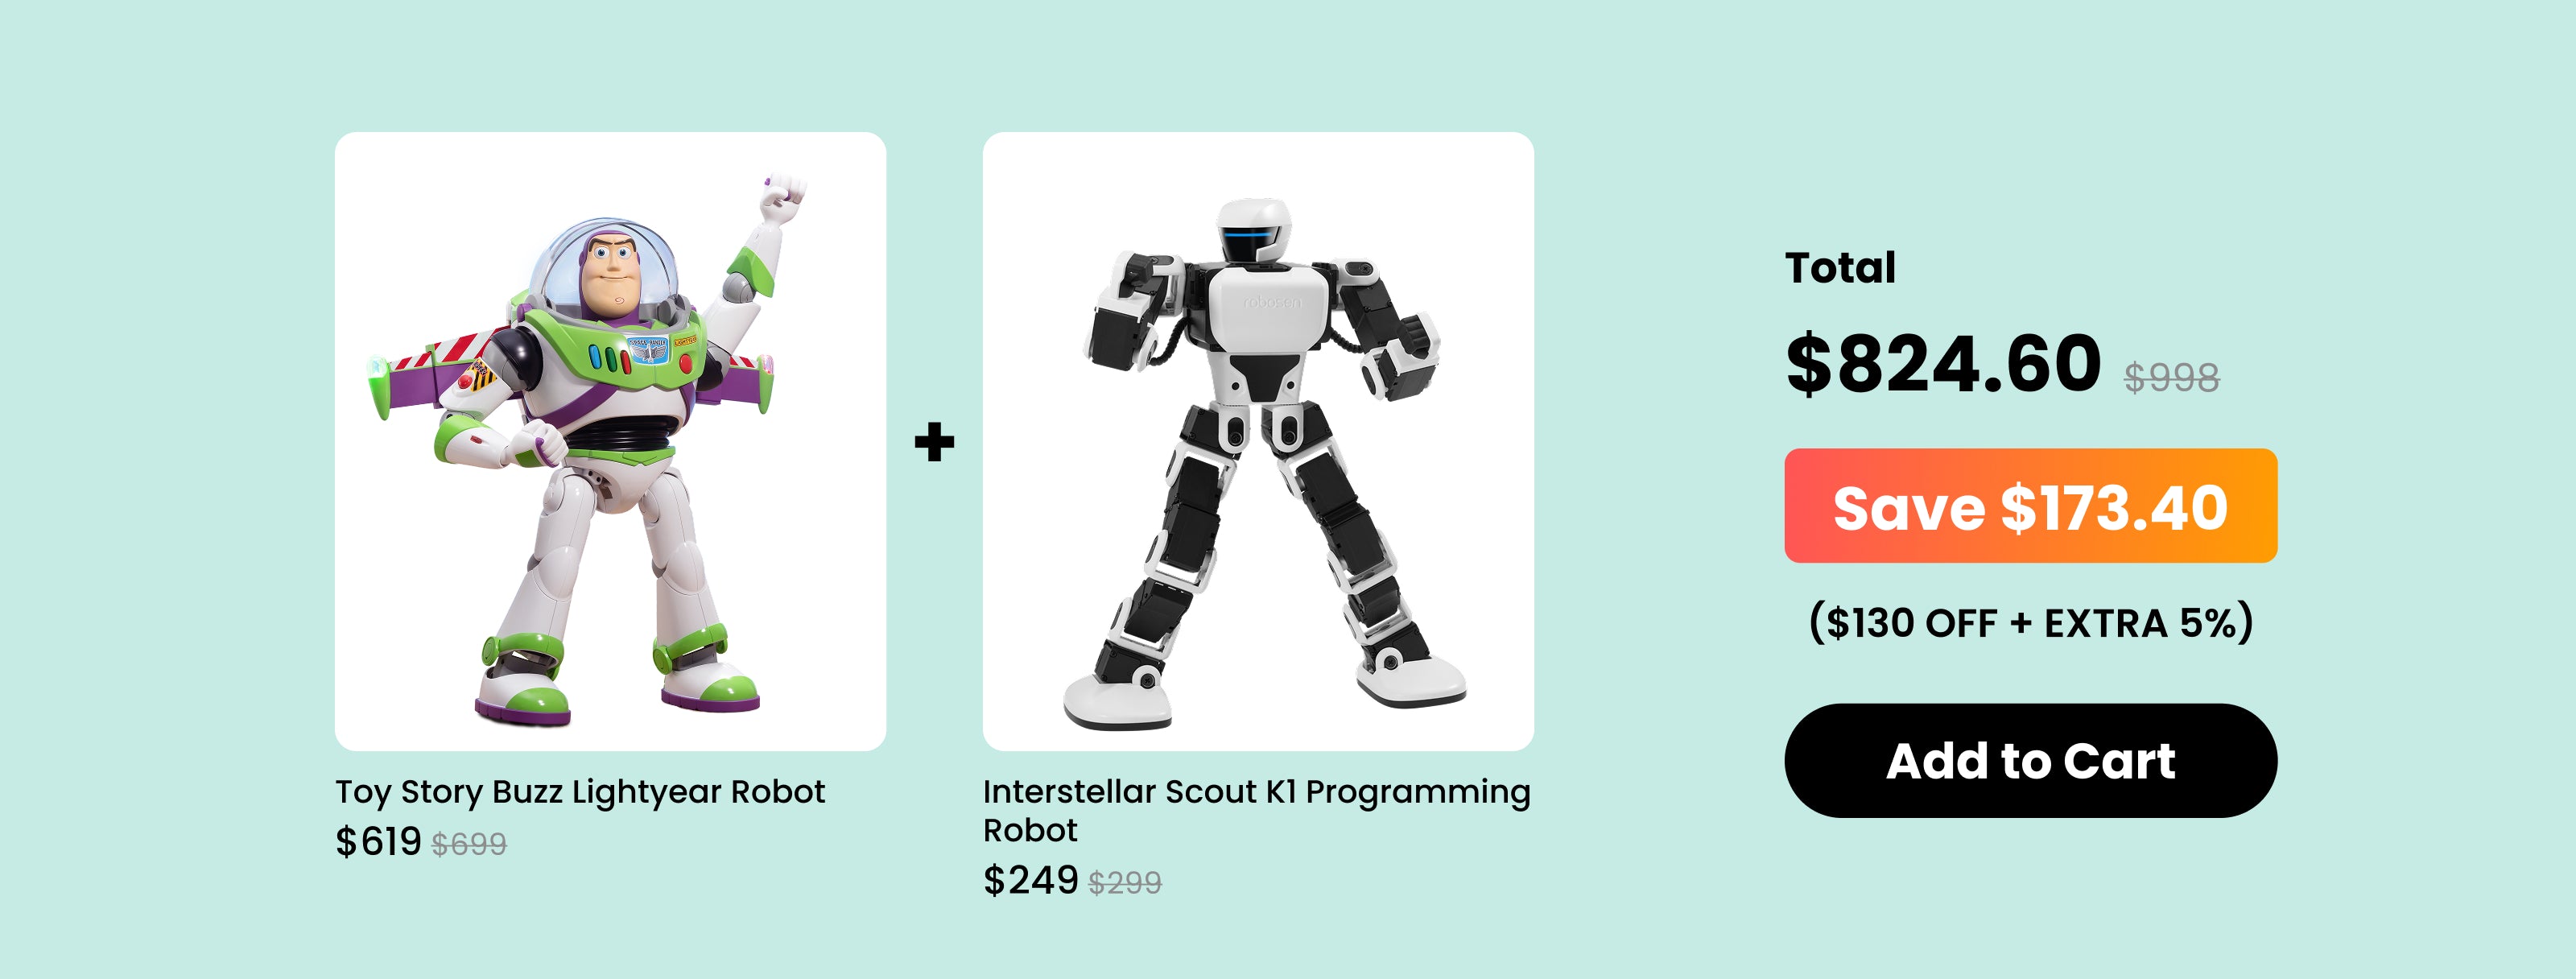Click the Total heading label

tap(1840, 268)
